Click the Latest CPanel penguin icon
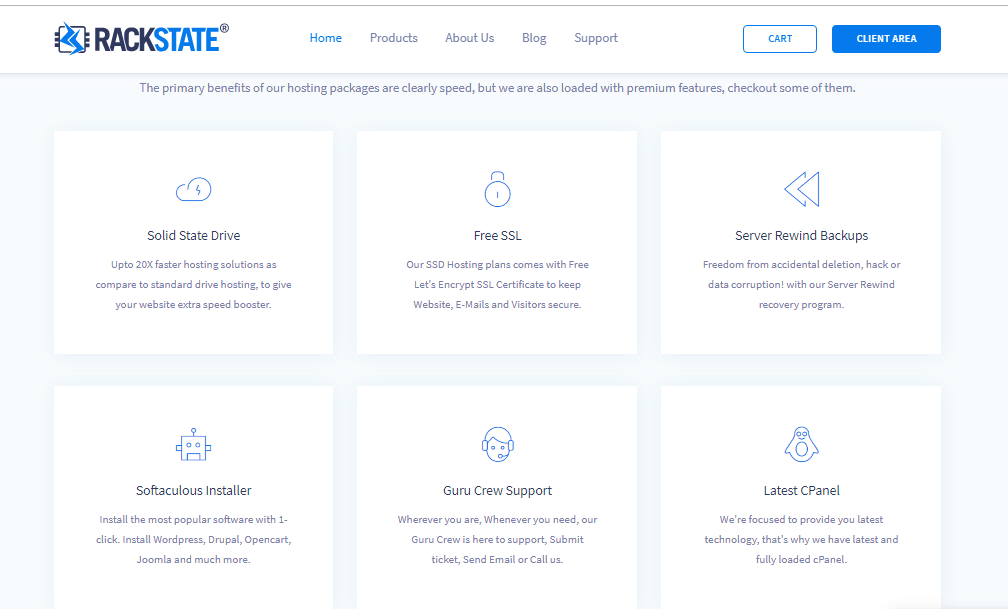The image size is (1008, 609). coord(802,444)
